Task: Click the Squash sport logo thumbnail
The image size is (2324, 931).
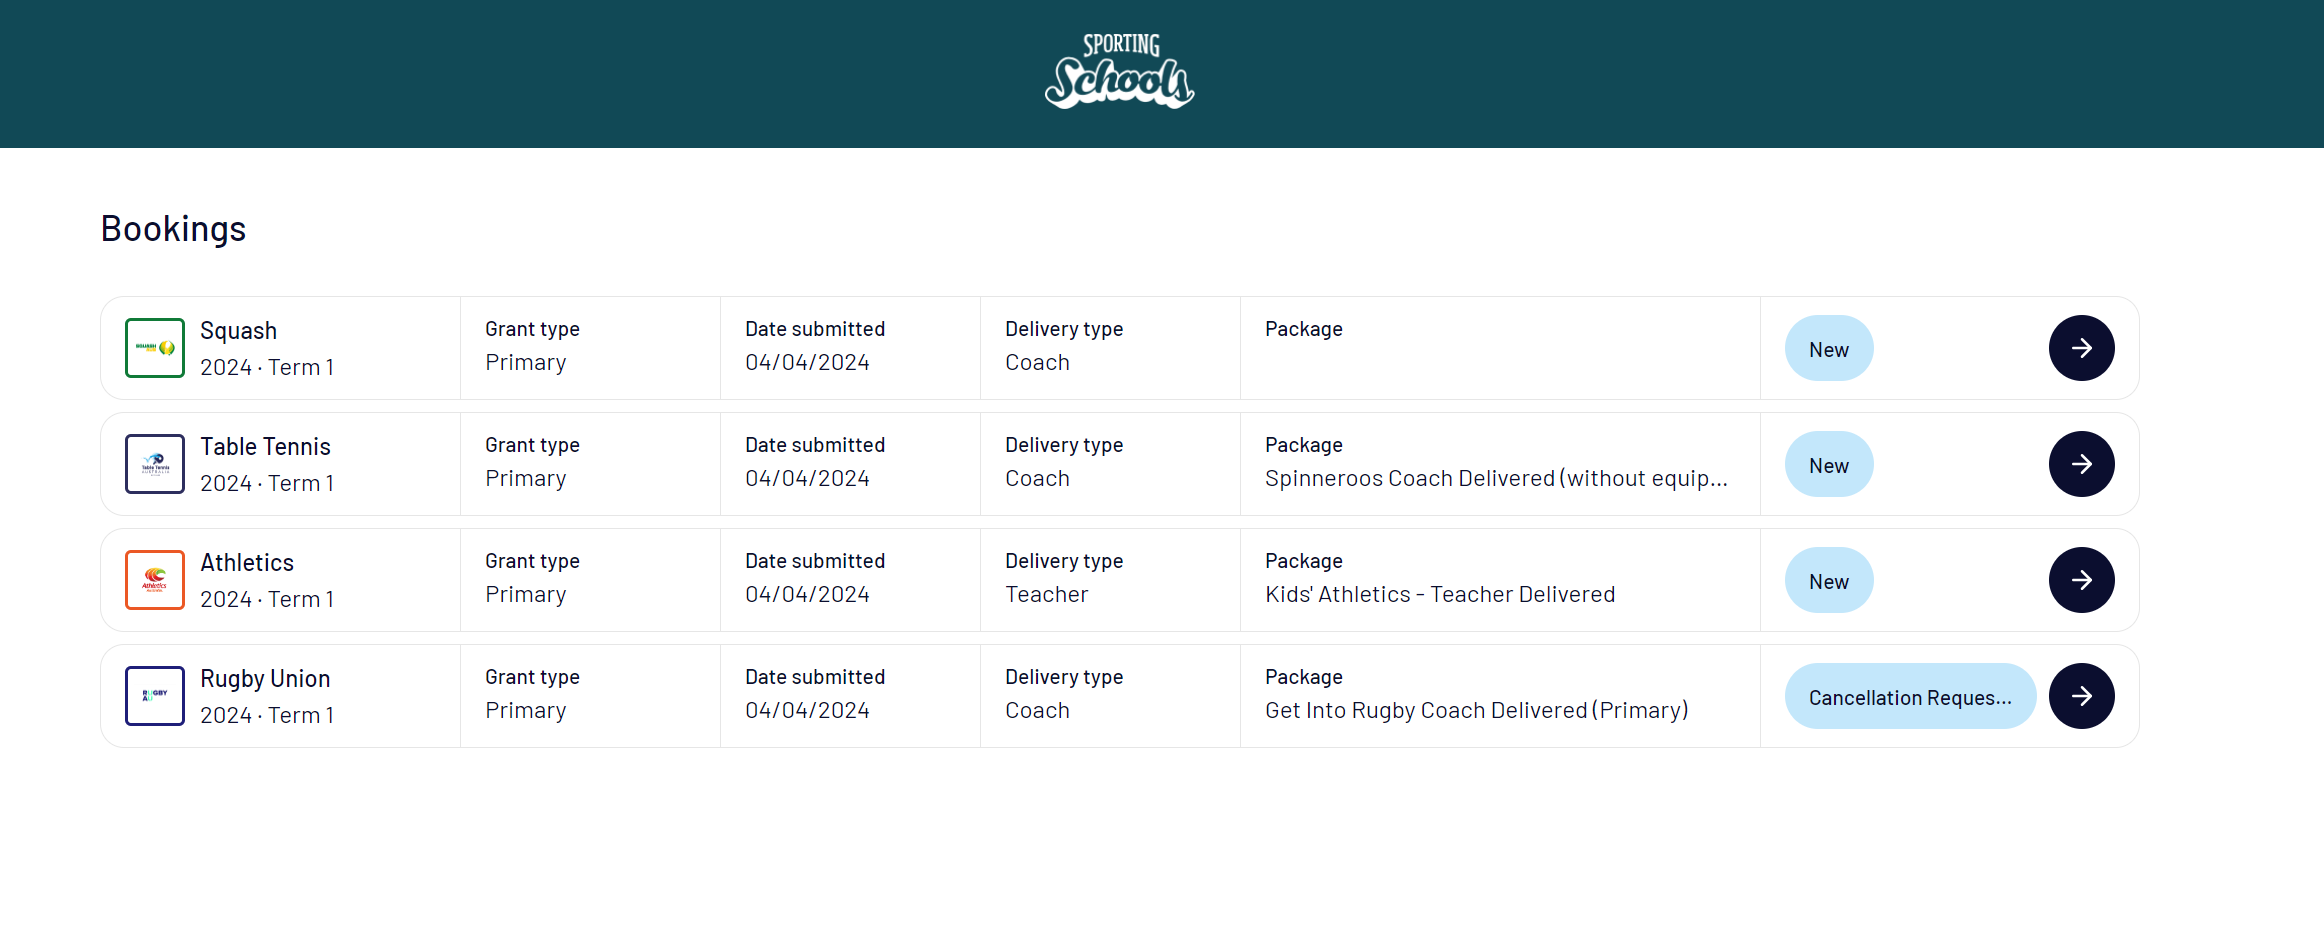Action: pyautogui.click(x=155, y=348)
